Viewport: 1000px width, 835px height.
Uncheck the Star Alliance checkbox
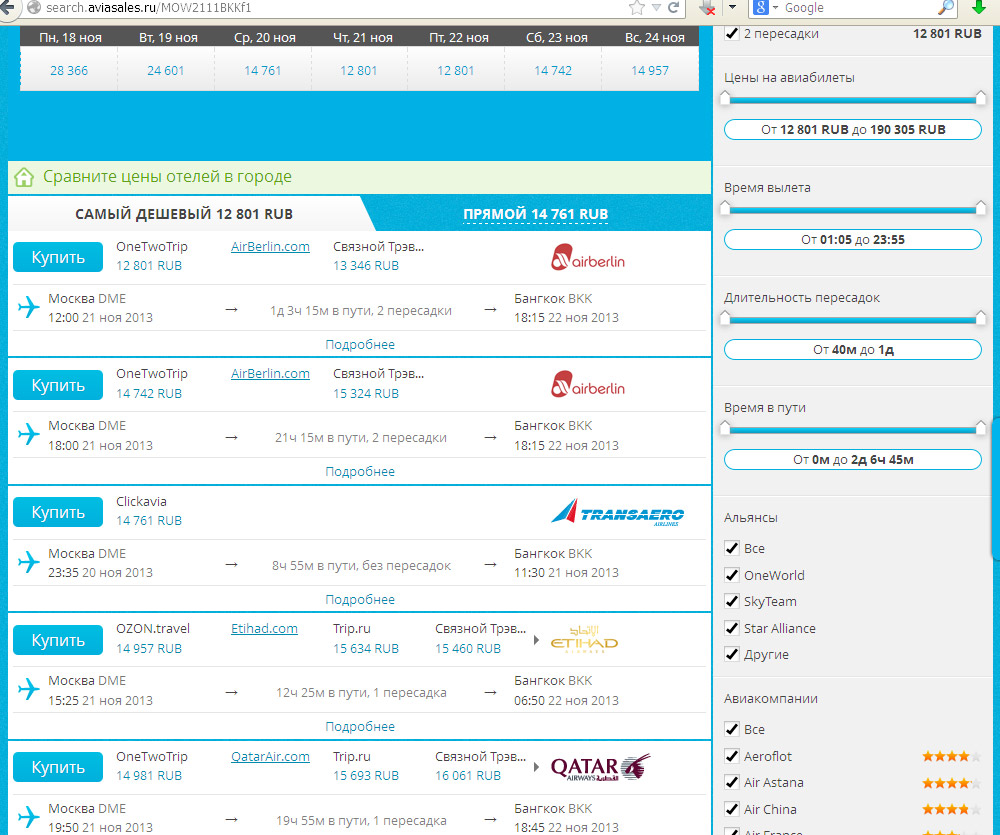[x=732, y=628]
